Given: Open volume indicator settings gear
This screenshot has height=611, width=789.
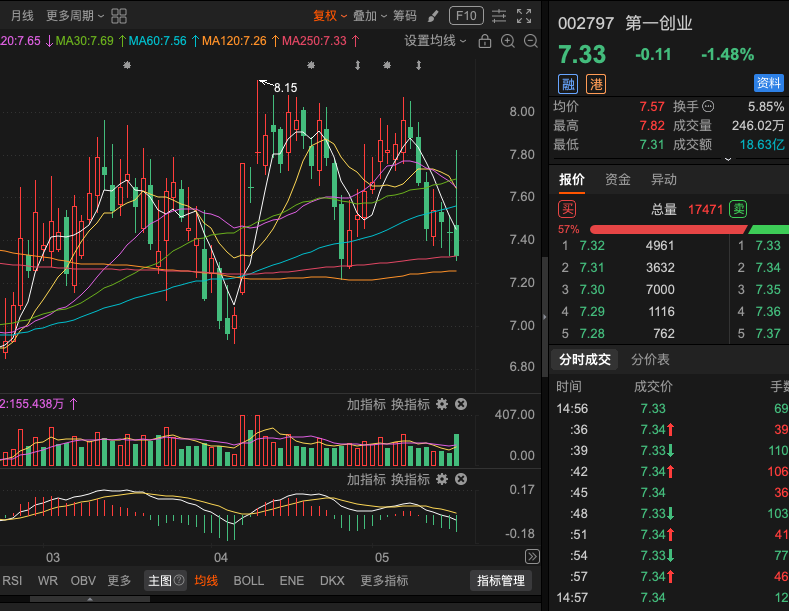Looking at the screenshot, I should pyautogui.click(x=442, y=404).
